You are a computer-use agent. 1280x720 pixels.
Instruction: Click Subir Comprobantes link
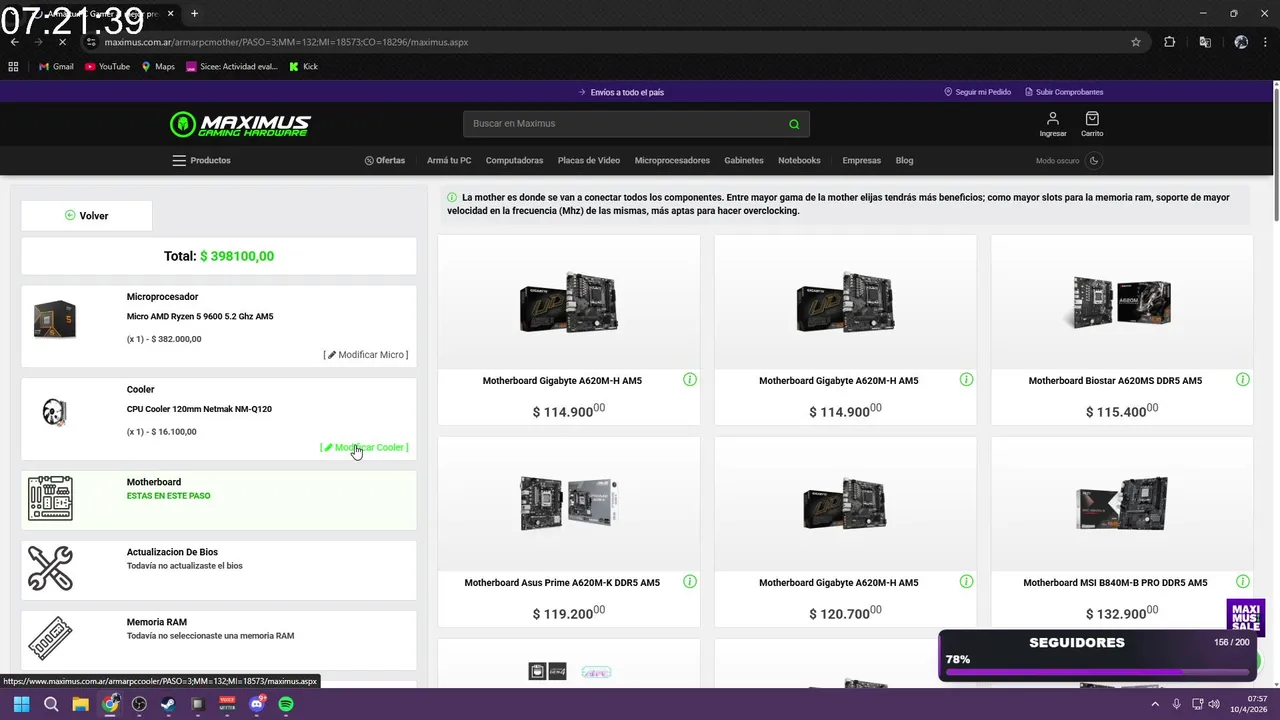[x=1064, y=92]
